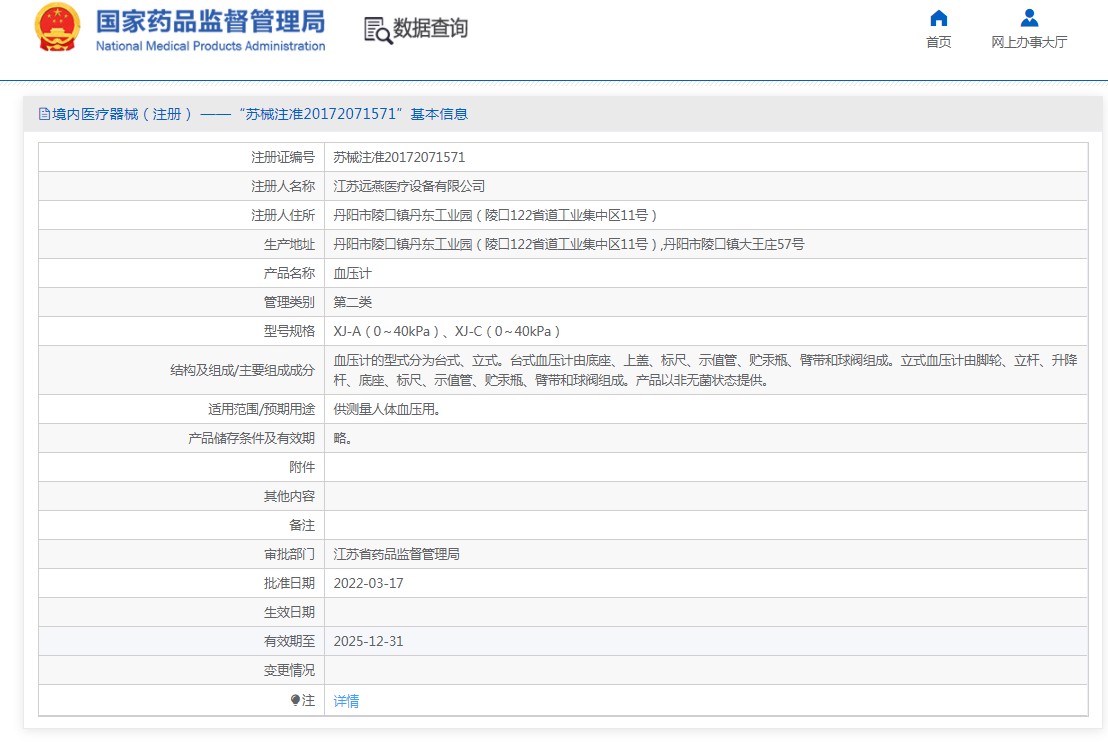The image size is (1108, 745).
Task: Click the 批准日期 row label
Action: pos(289,583)
